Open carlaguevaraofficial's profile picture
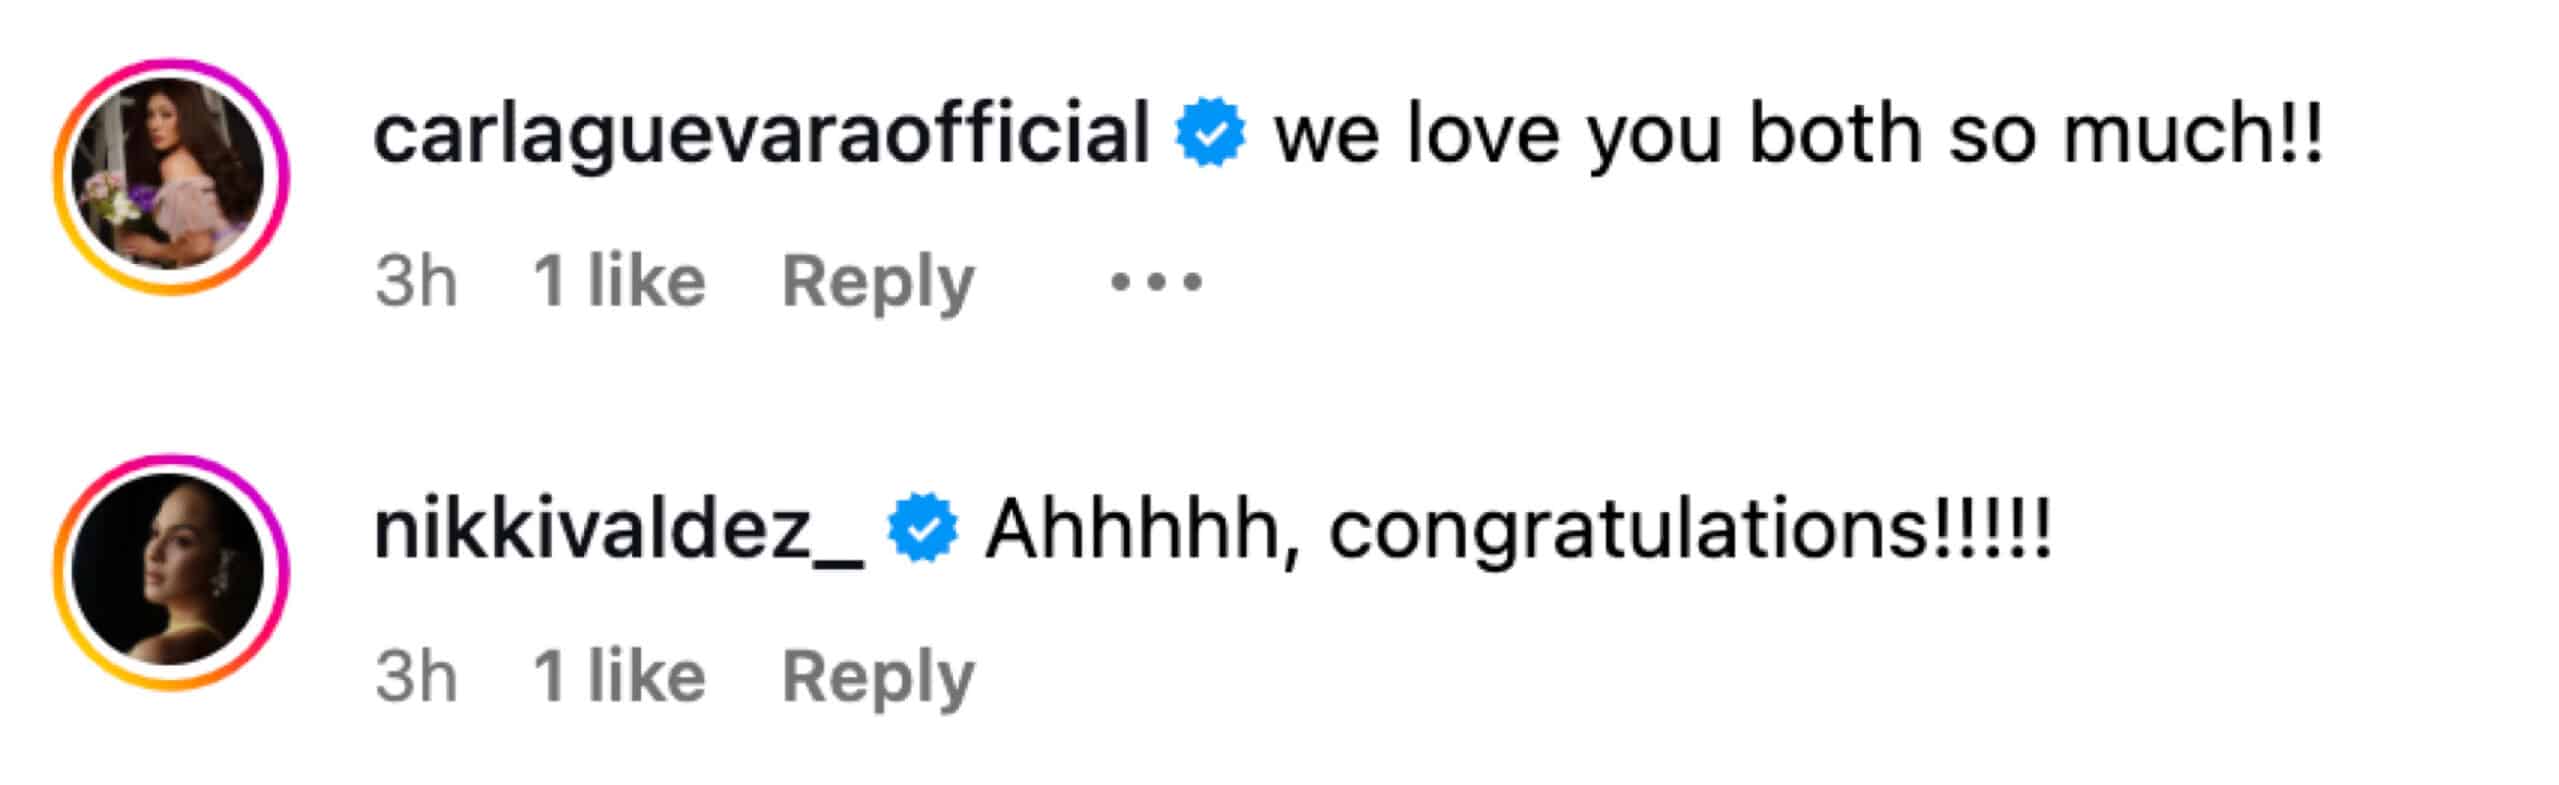The image size is (2559, 785). (171, 175)
